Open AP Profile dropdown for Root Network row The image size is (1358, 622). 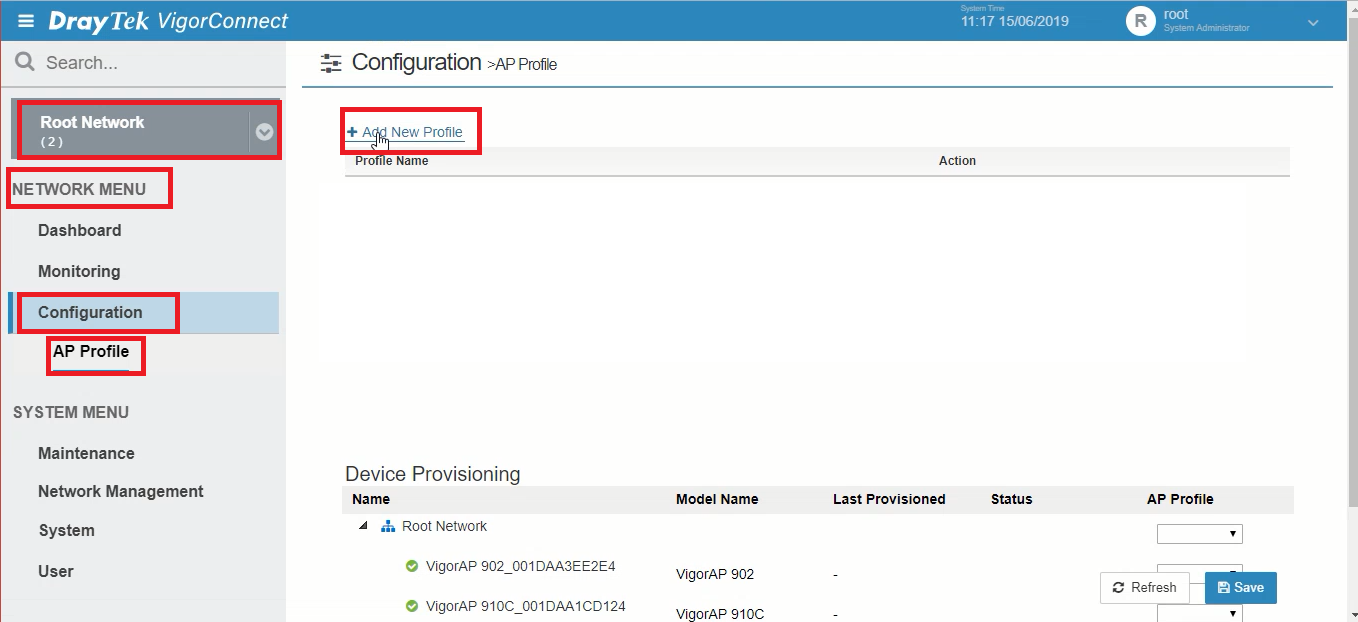click(1200, 534)
